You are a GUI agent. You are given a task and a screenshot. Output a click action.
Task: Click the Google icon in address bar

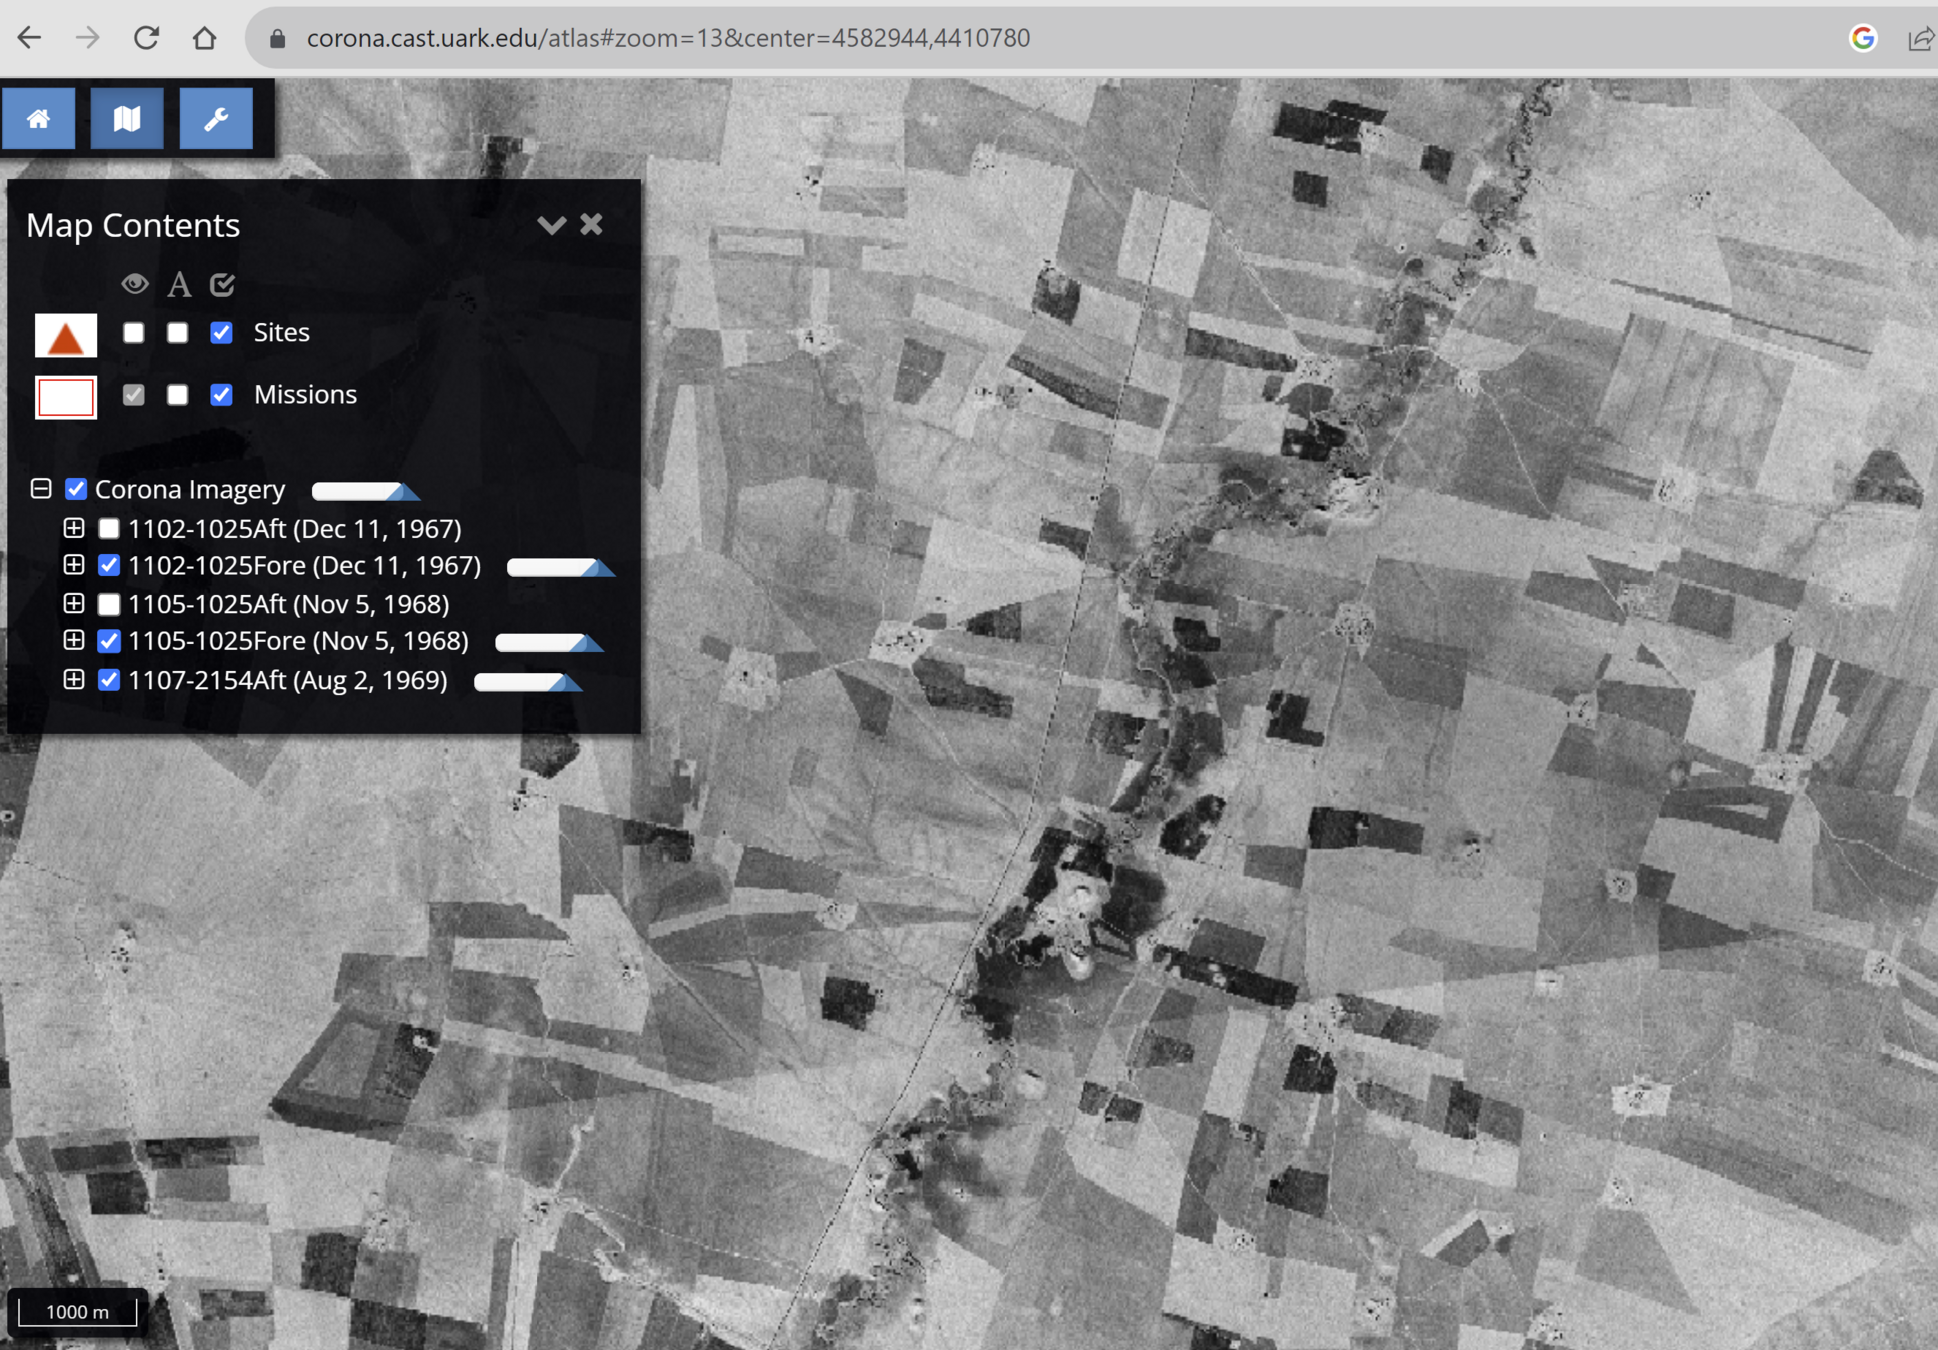pyautogui.click(x=1862, y=38)
